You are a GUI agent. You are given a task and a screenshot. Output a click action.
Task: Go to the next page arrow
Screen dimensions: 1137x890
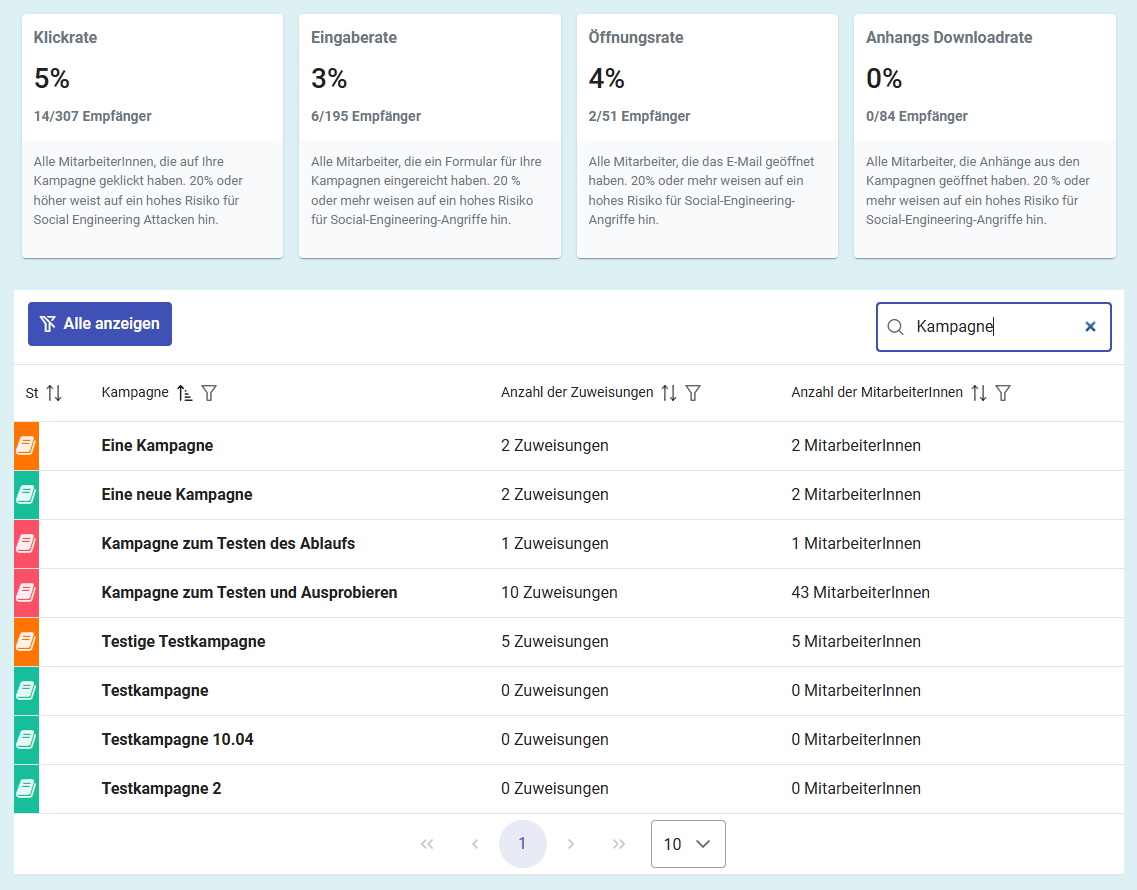(x=571, y=844)
